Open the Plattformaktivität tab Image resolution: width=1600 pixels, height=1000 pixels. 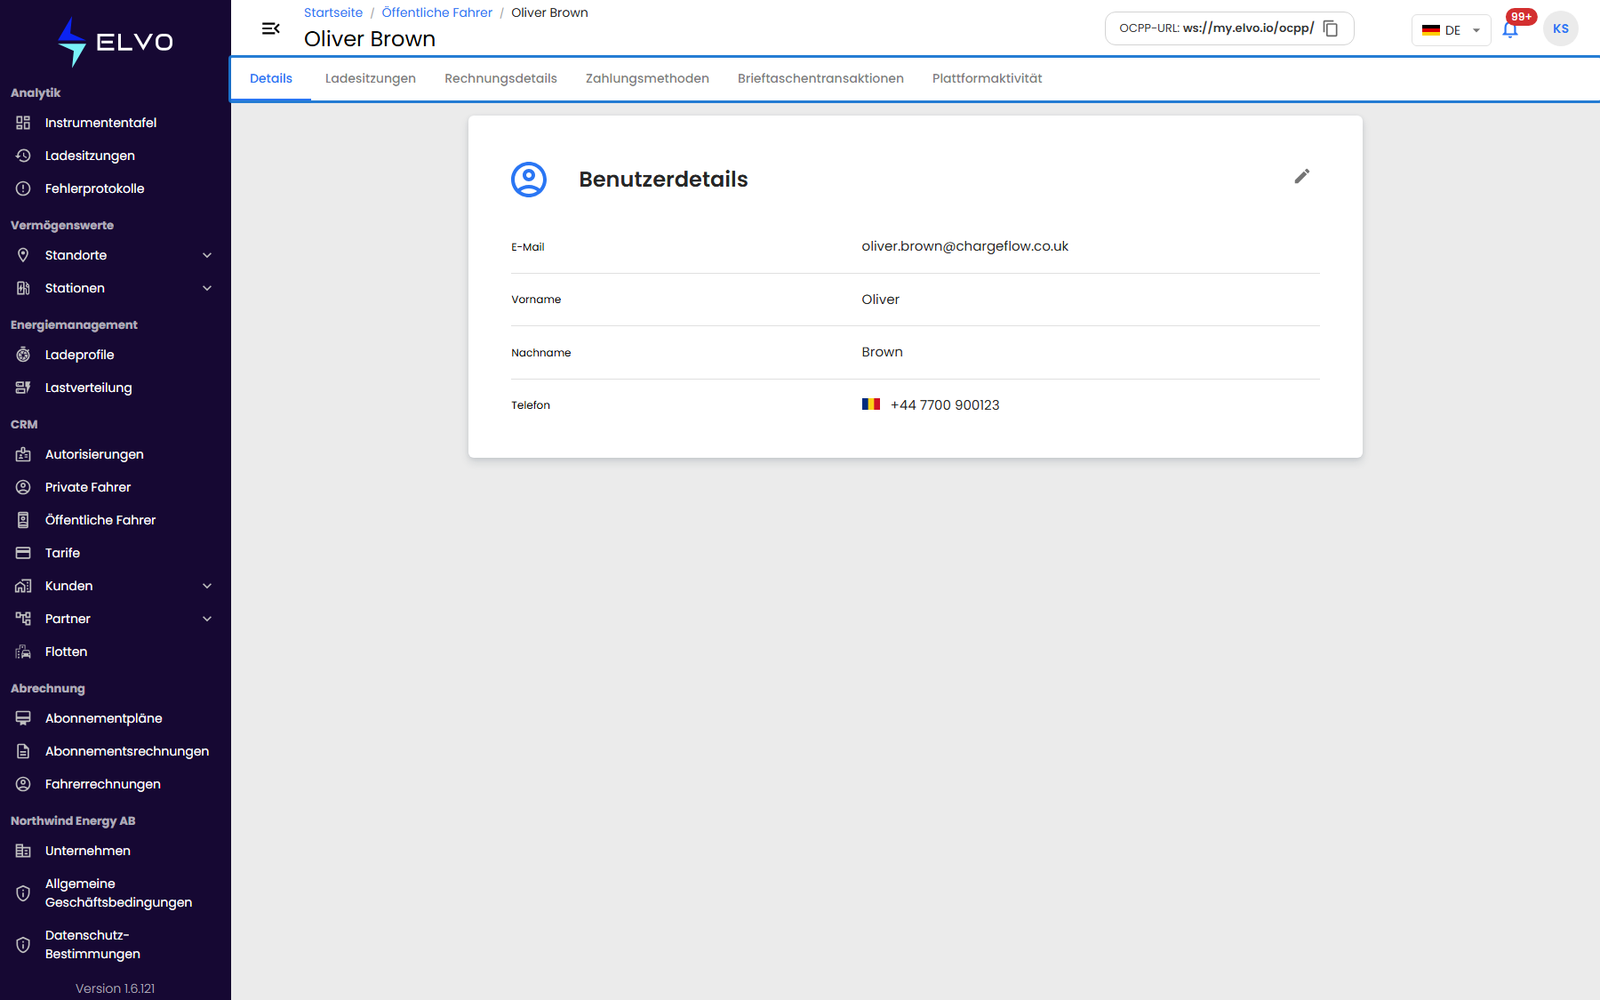987,79
